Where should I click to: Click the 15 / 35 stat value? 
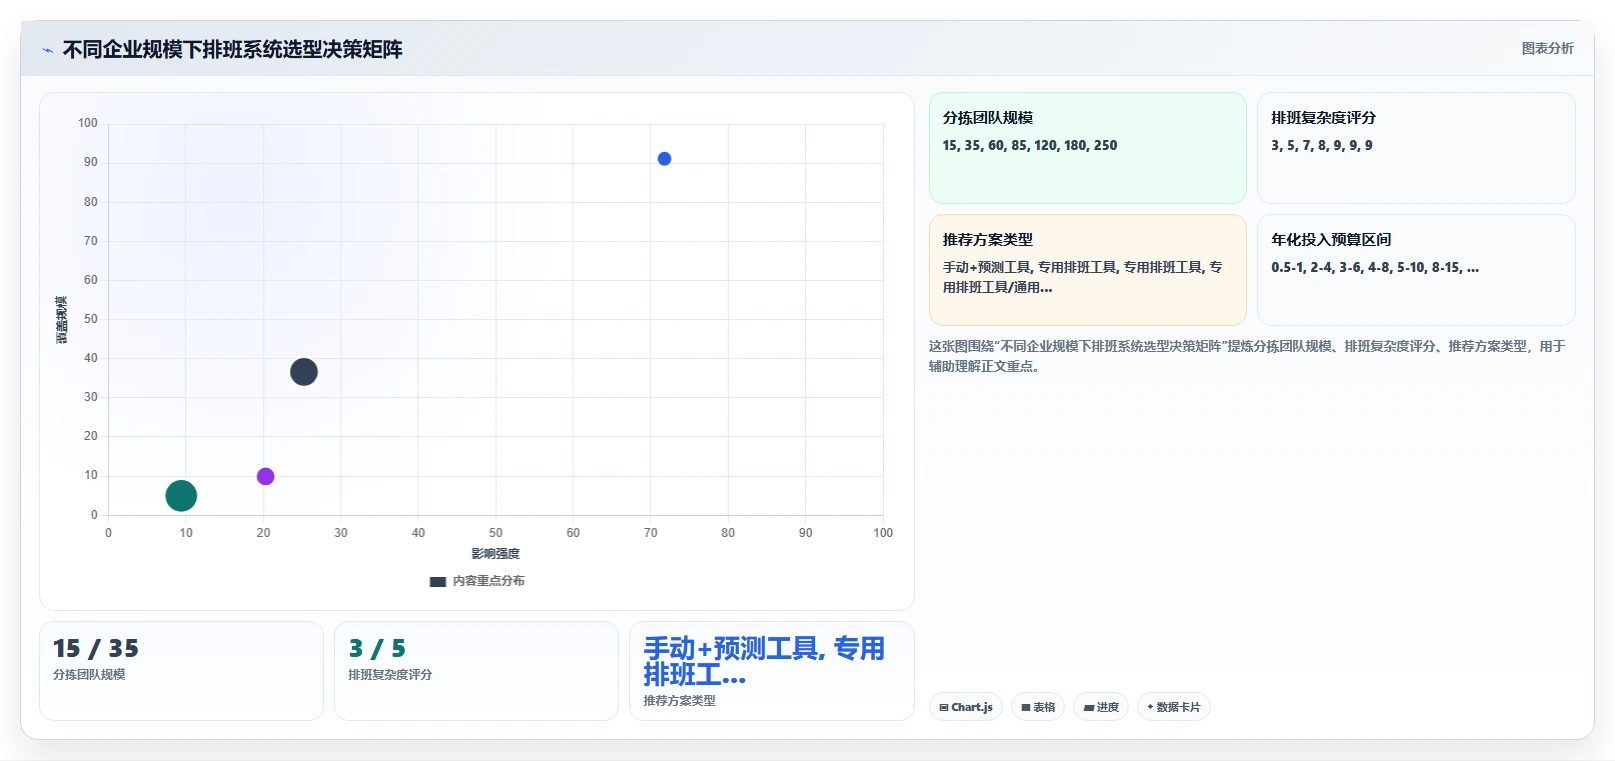[x=96, y=648]
